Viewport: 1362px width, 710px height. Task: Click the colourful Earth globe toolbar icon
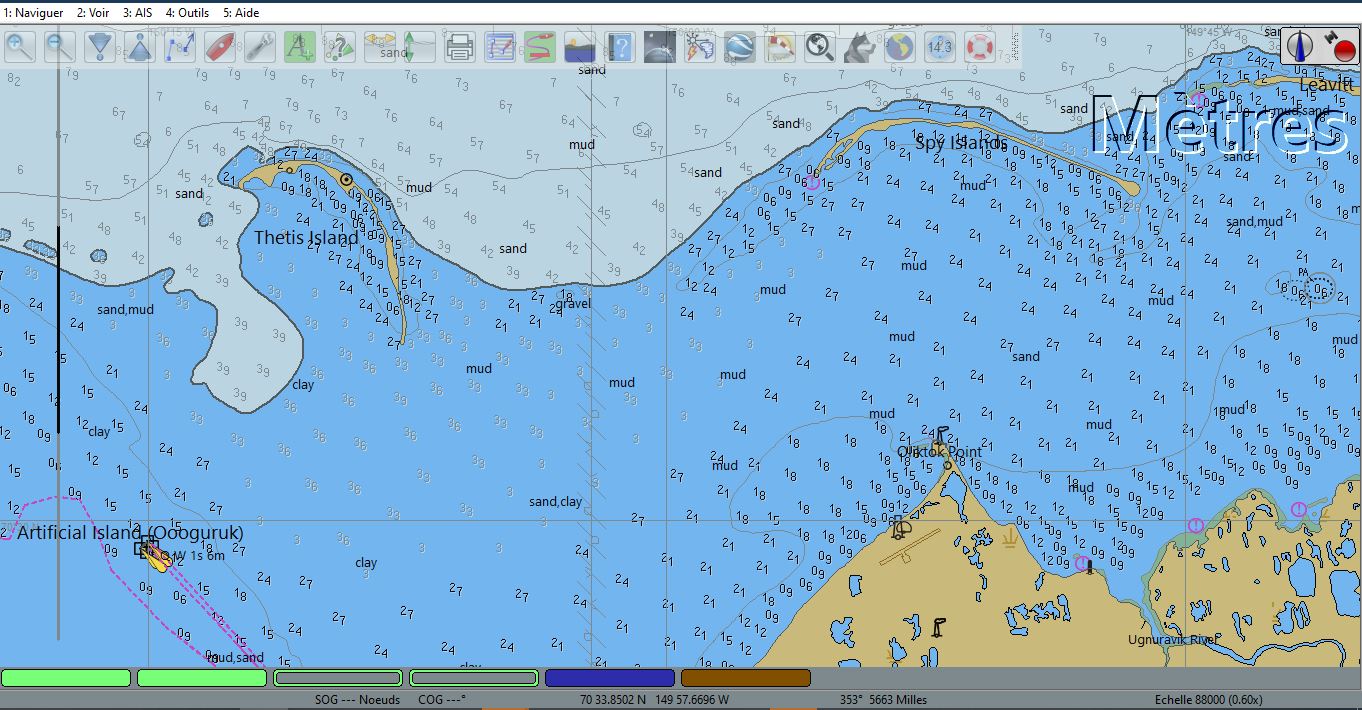pyautogui.click(x=900, y=47)
